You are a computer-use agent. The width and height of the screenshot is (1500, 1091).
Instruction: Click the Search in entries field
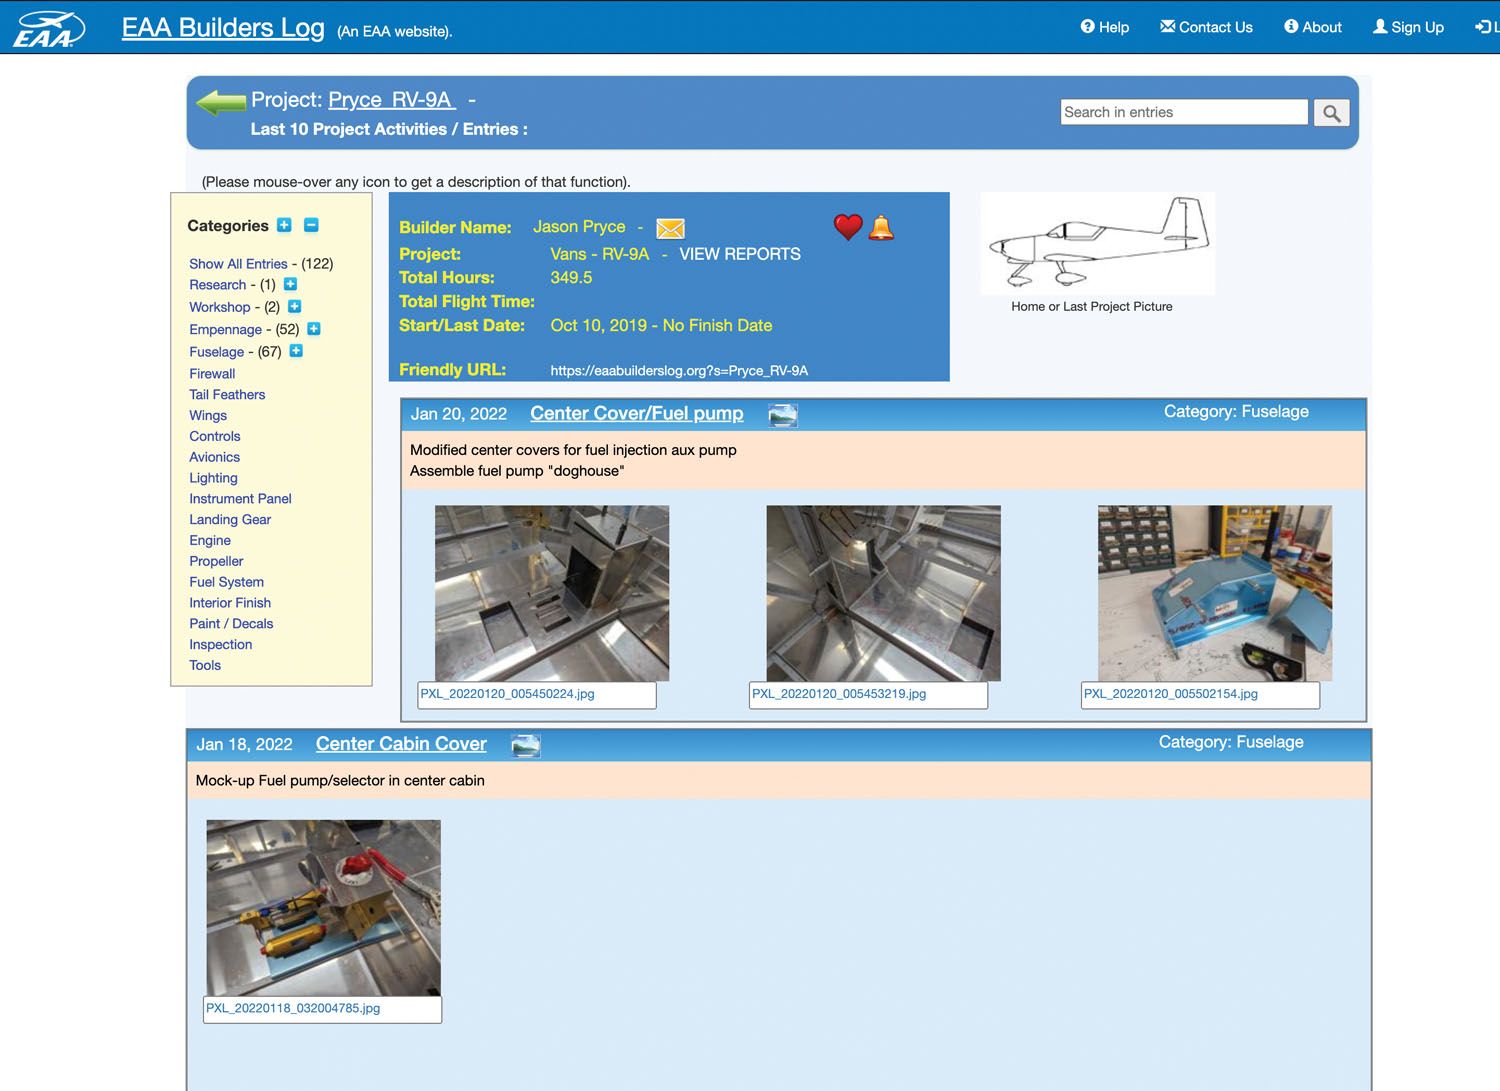[x=1184, y=112]
